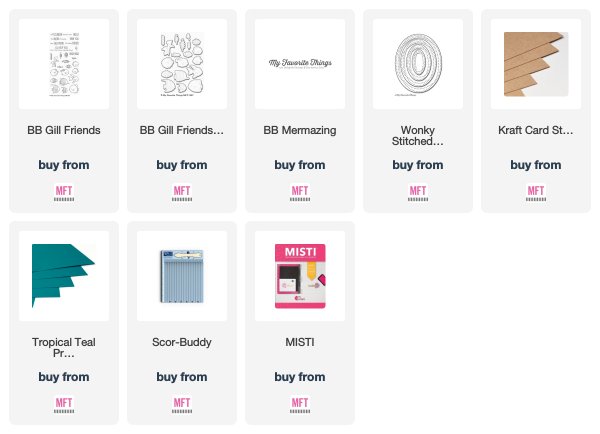
Task: Open the pink MISTI tool image
Action: pyautogui.click(x=300, y=276)
